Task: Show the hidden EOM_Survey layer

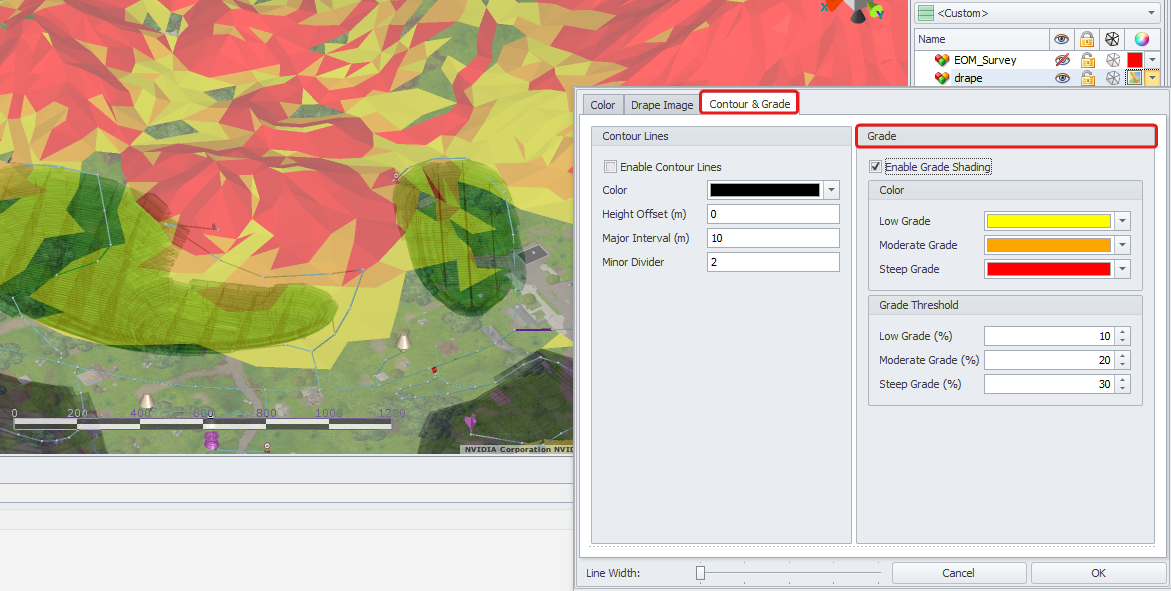Action: point(1062,60)
